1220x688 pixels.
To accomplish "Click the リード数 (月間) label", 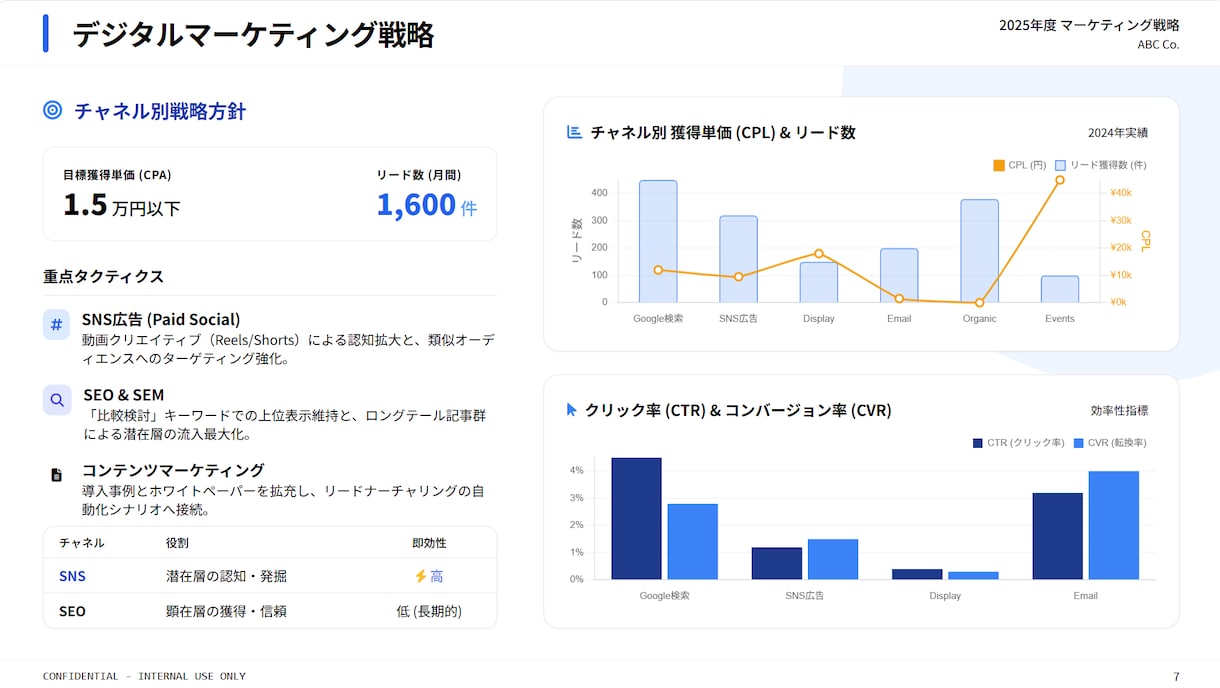I will coord(418,175).
